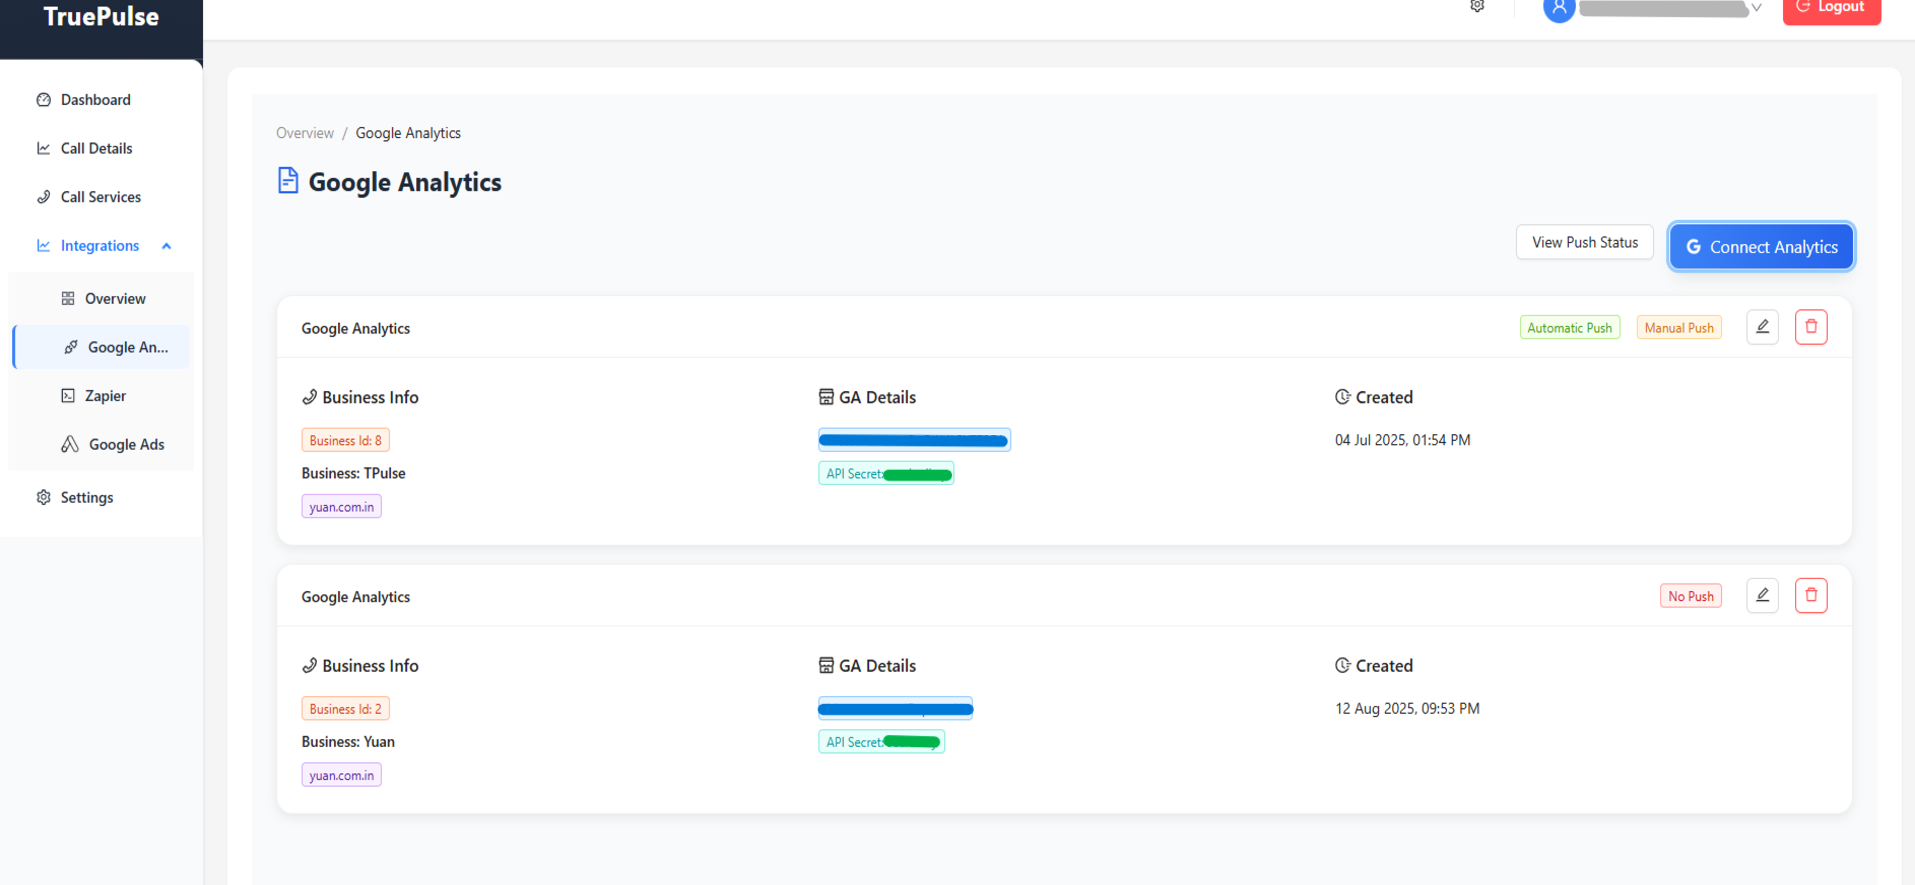Image resolution: width=1915 pixels, height=885 pixels.
Task: Log out using the Logout button
Action: click(x=1831, y=9)
